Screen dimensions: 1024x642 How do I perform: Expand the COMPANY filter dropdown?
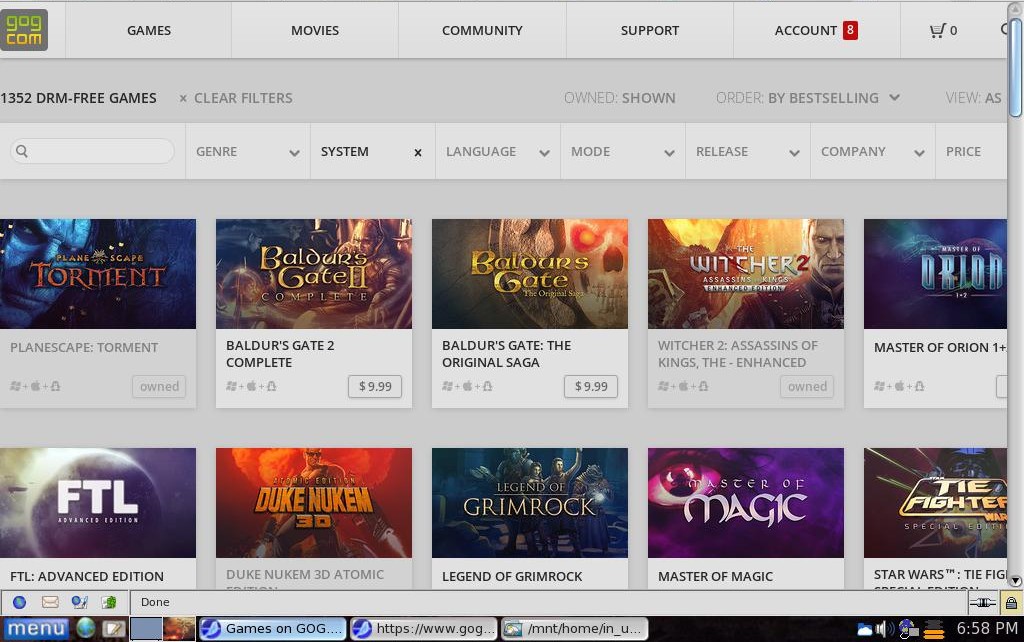point(872,152)
